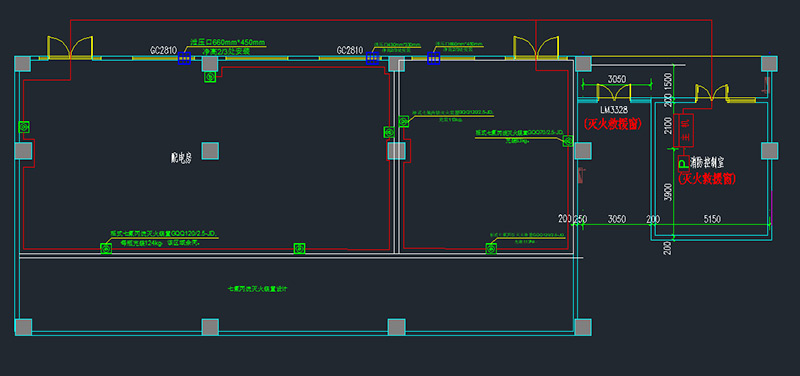Click the 七氟丙烷灭火装置设计 green text
The width and height of the screenshot is (800, 376).
tap(258, 289)
